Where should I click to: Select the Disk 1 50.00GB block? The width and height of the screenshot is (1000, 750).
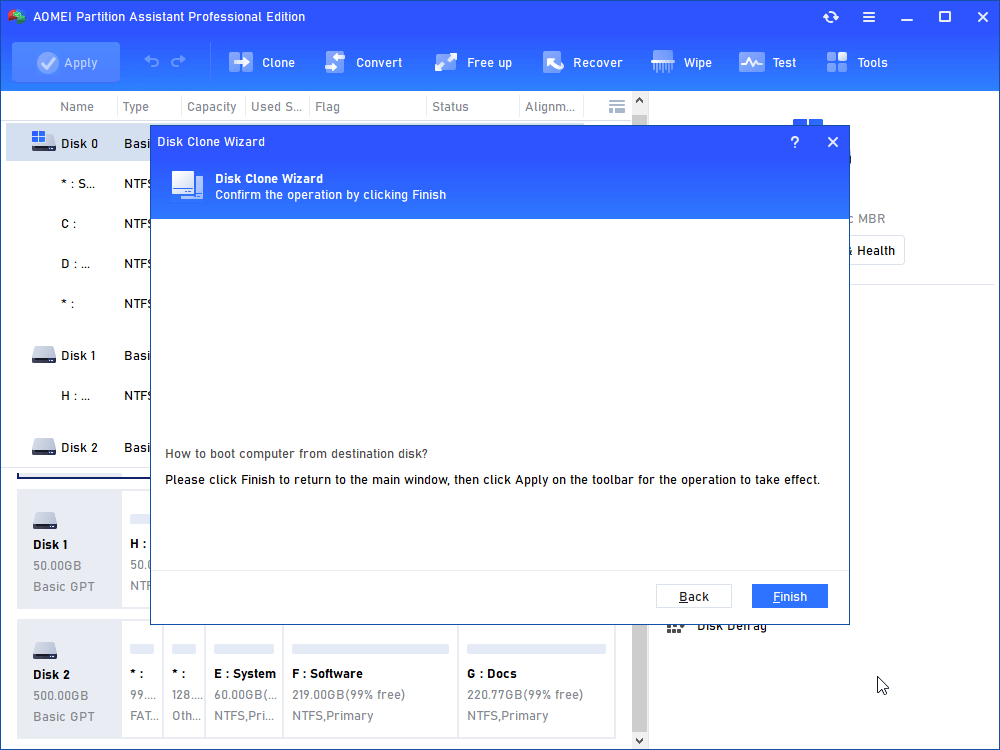click(x=69, y=549)
